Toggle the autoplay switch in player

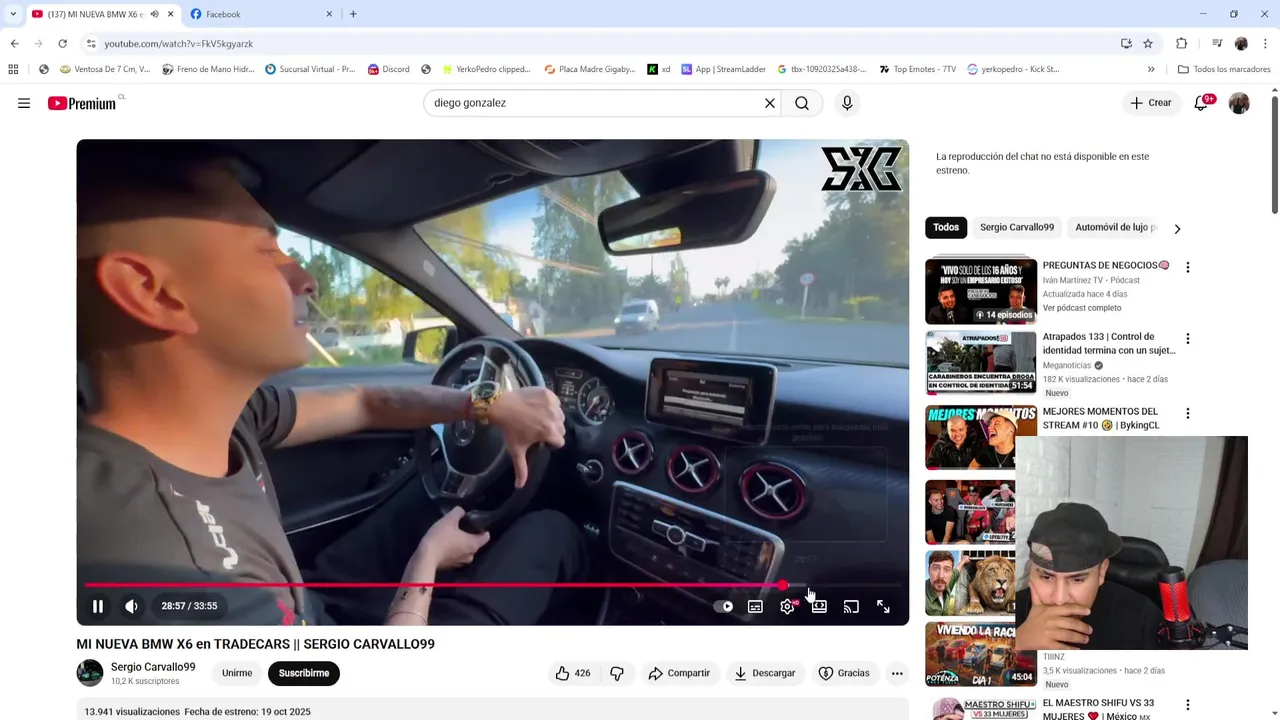[723, 606]
